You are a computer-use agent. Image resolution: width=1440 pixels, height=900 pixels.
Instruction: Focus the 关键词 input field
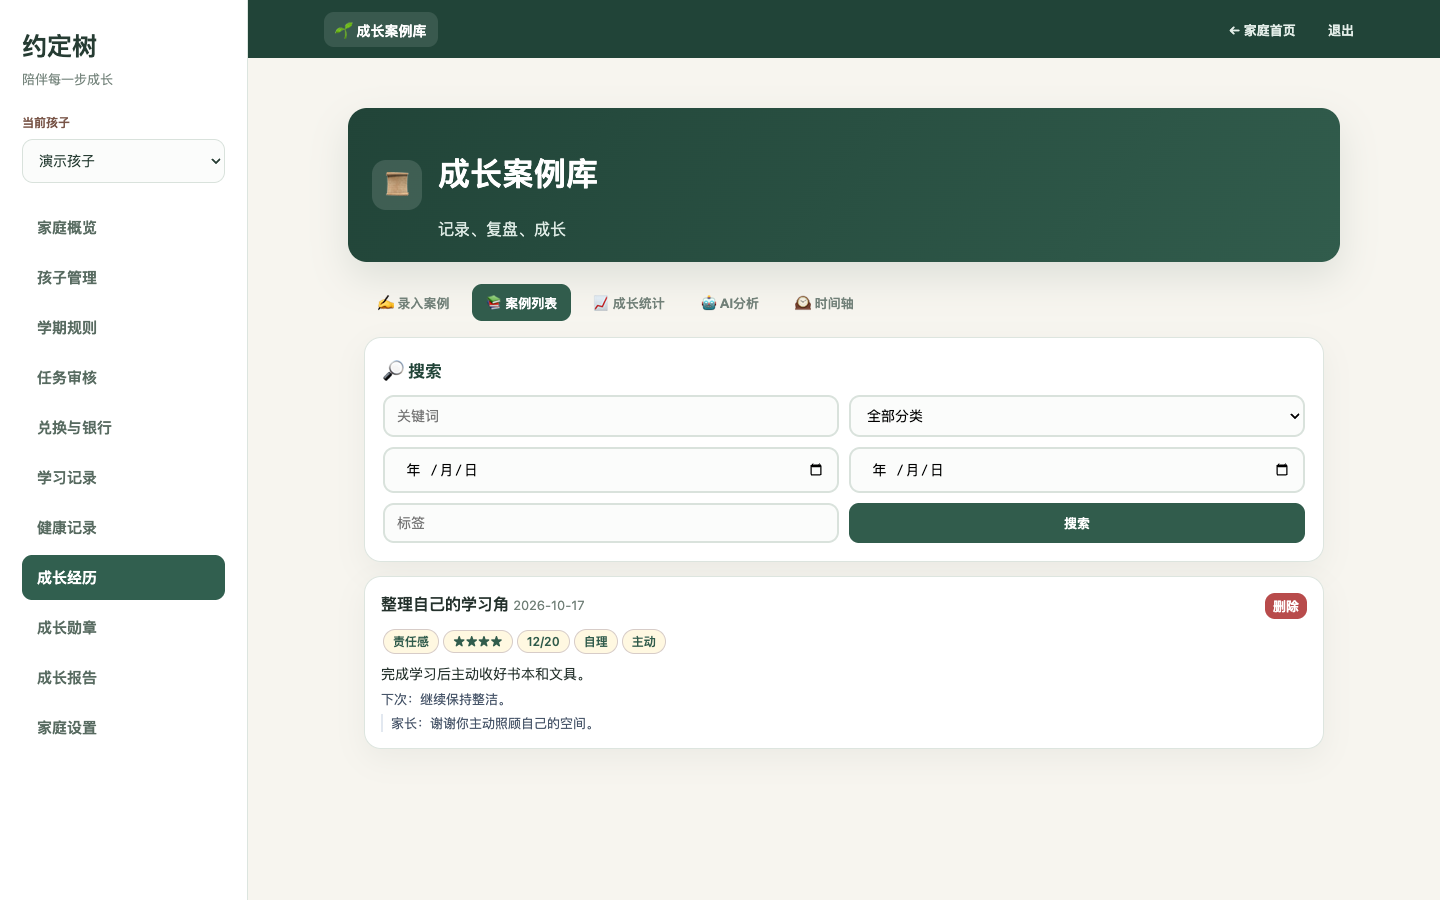coord(611,416)
